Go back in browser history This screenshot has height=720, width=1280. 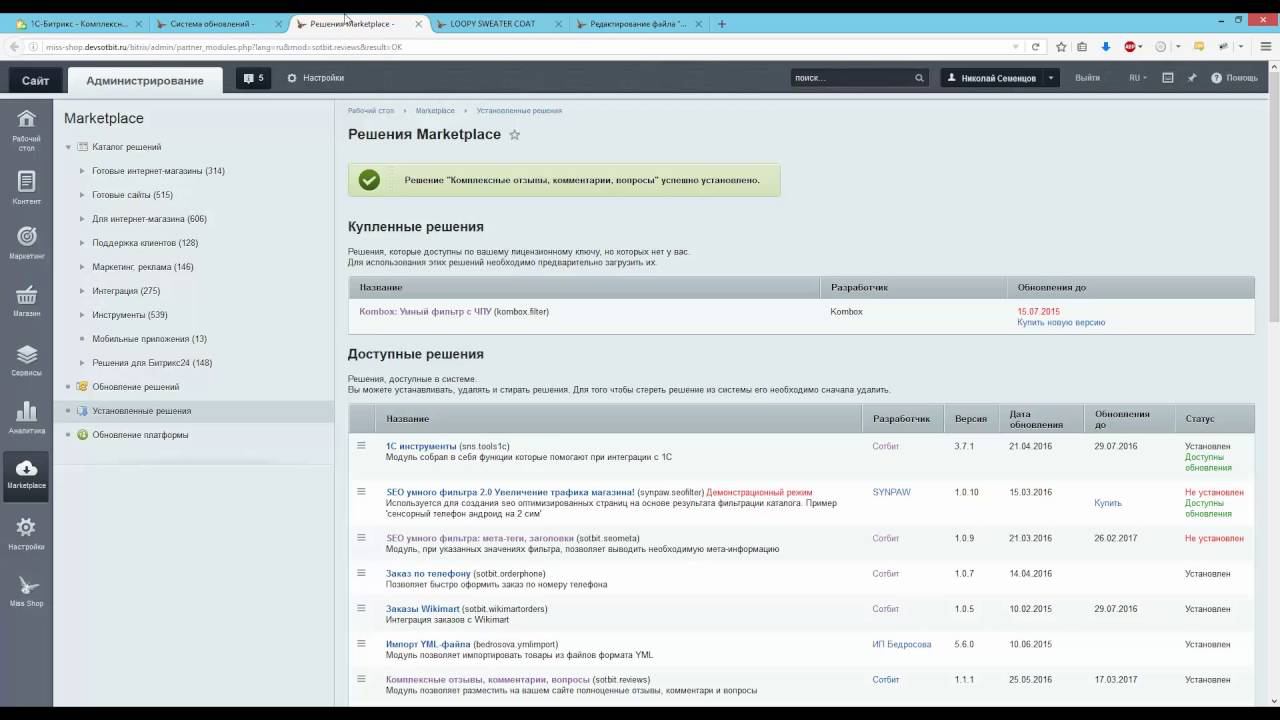[x=13, y=47]
